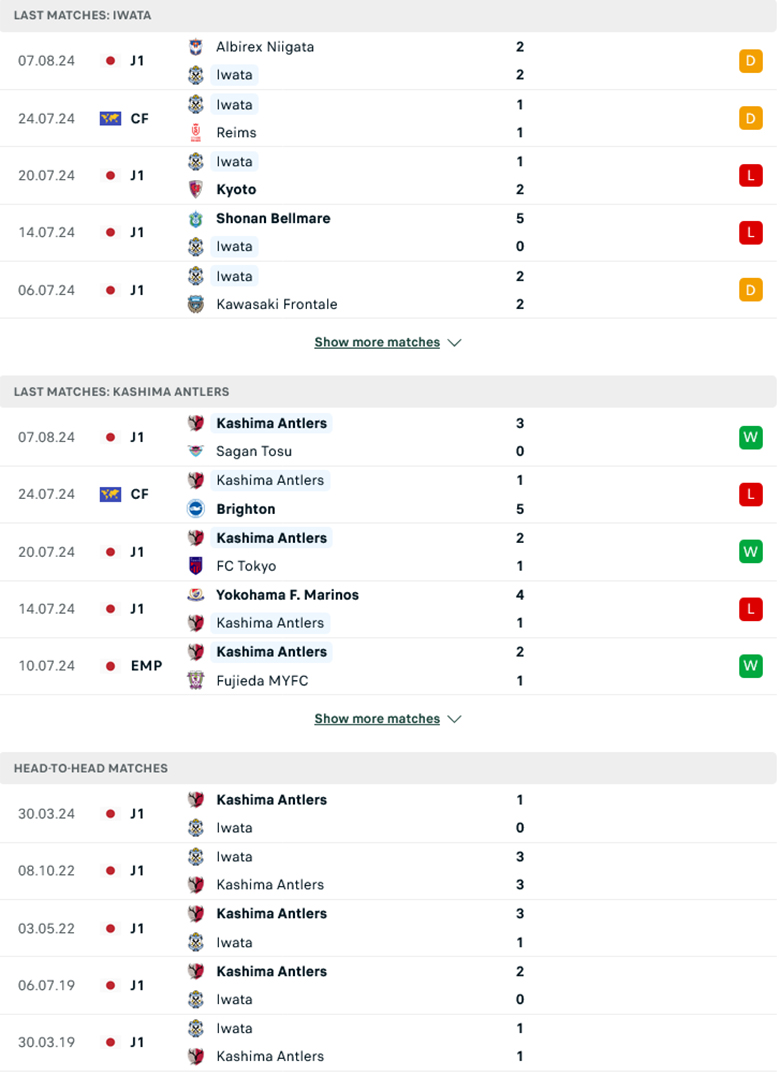The image size is (780, 1076).
Task: Click the Fujieda MYFC club logo
Action: (x=196, y=680)
